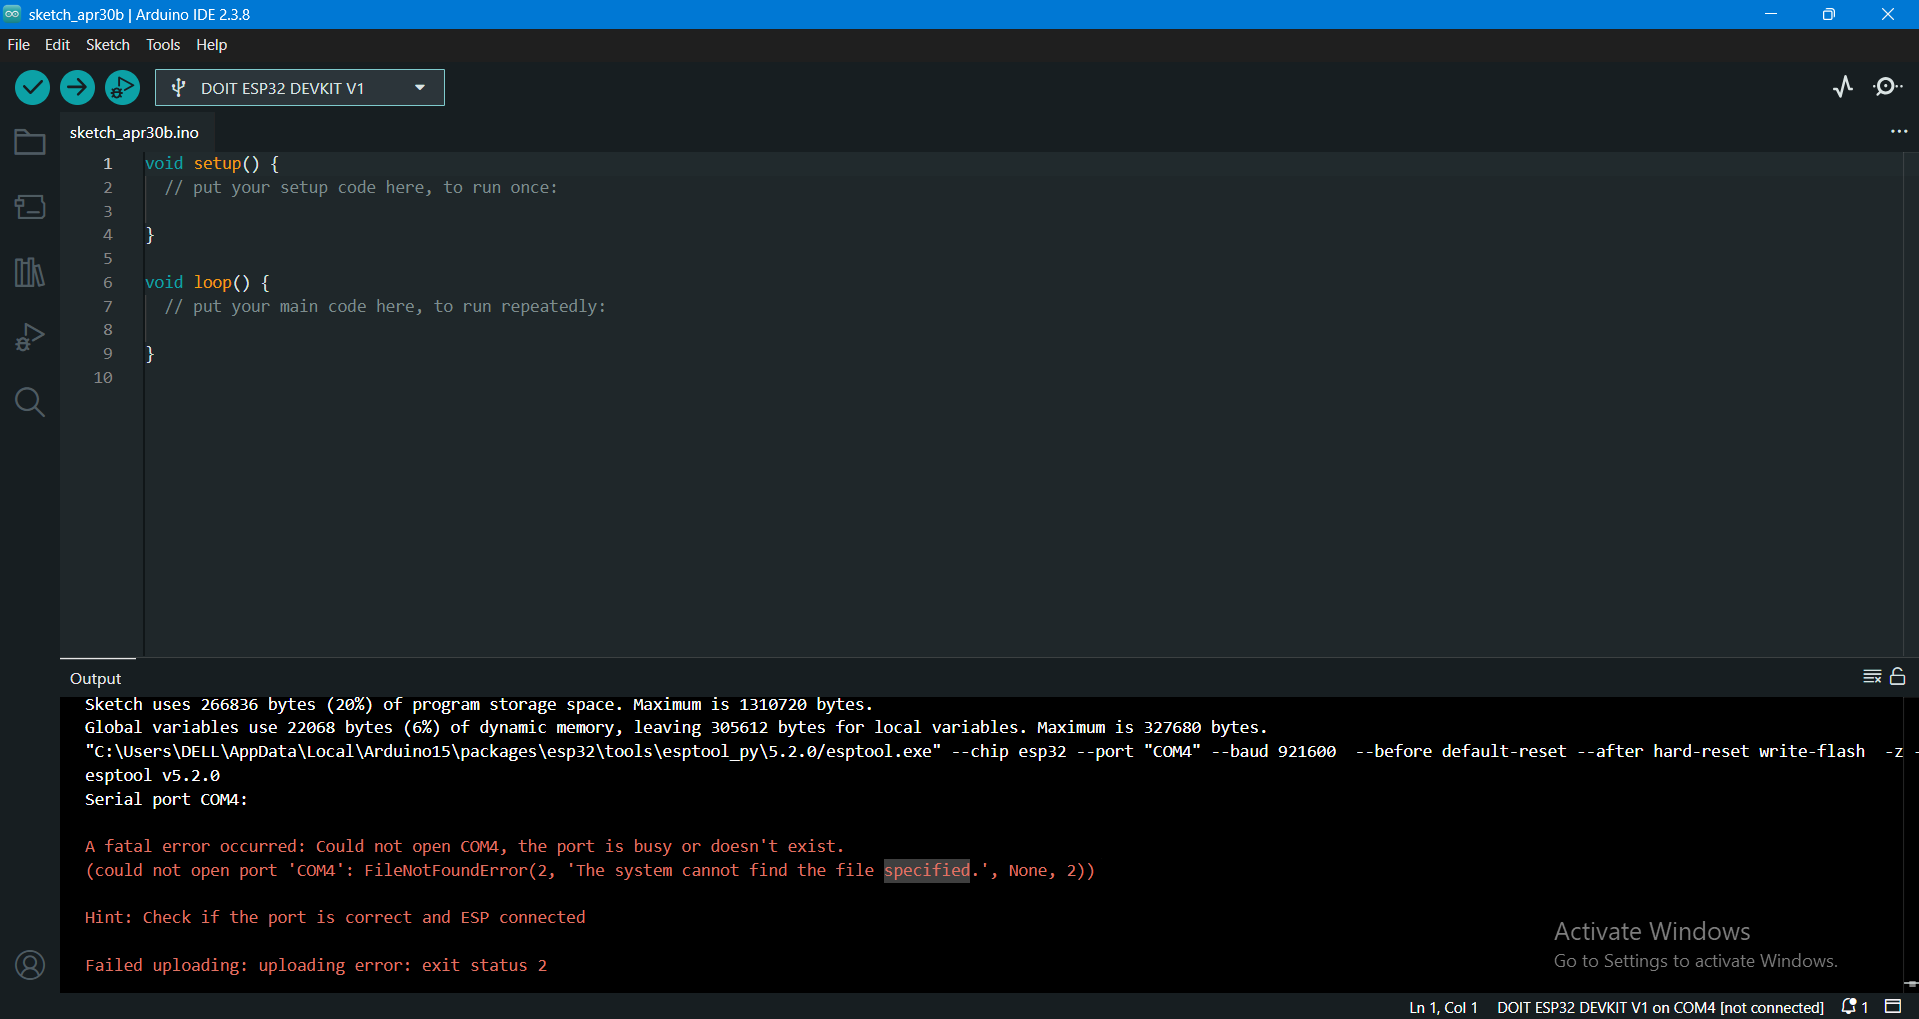This screenshot has width=1919, height=1019.
Task: Toggle the bottom panel icon in status bar
Action: click(1893, 1007)
